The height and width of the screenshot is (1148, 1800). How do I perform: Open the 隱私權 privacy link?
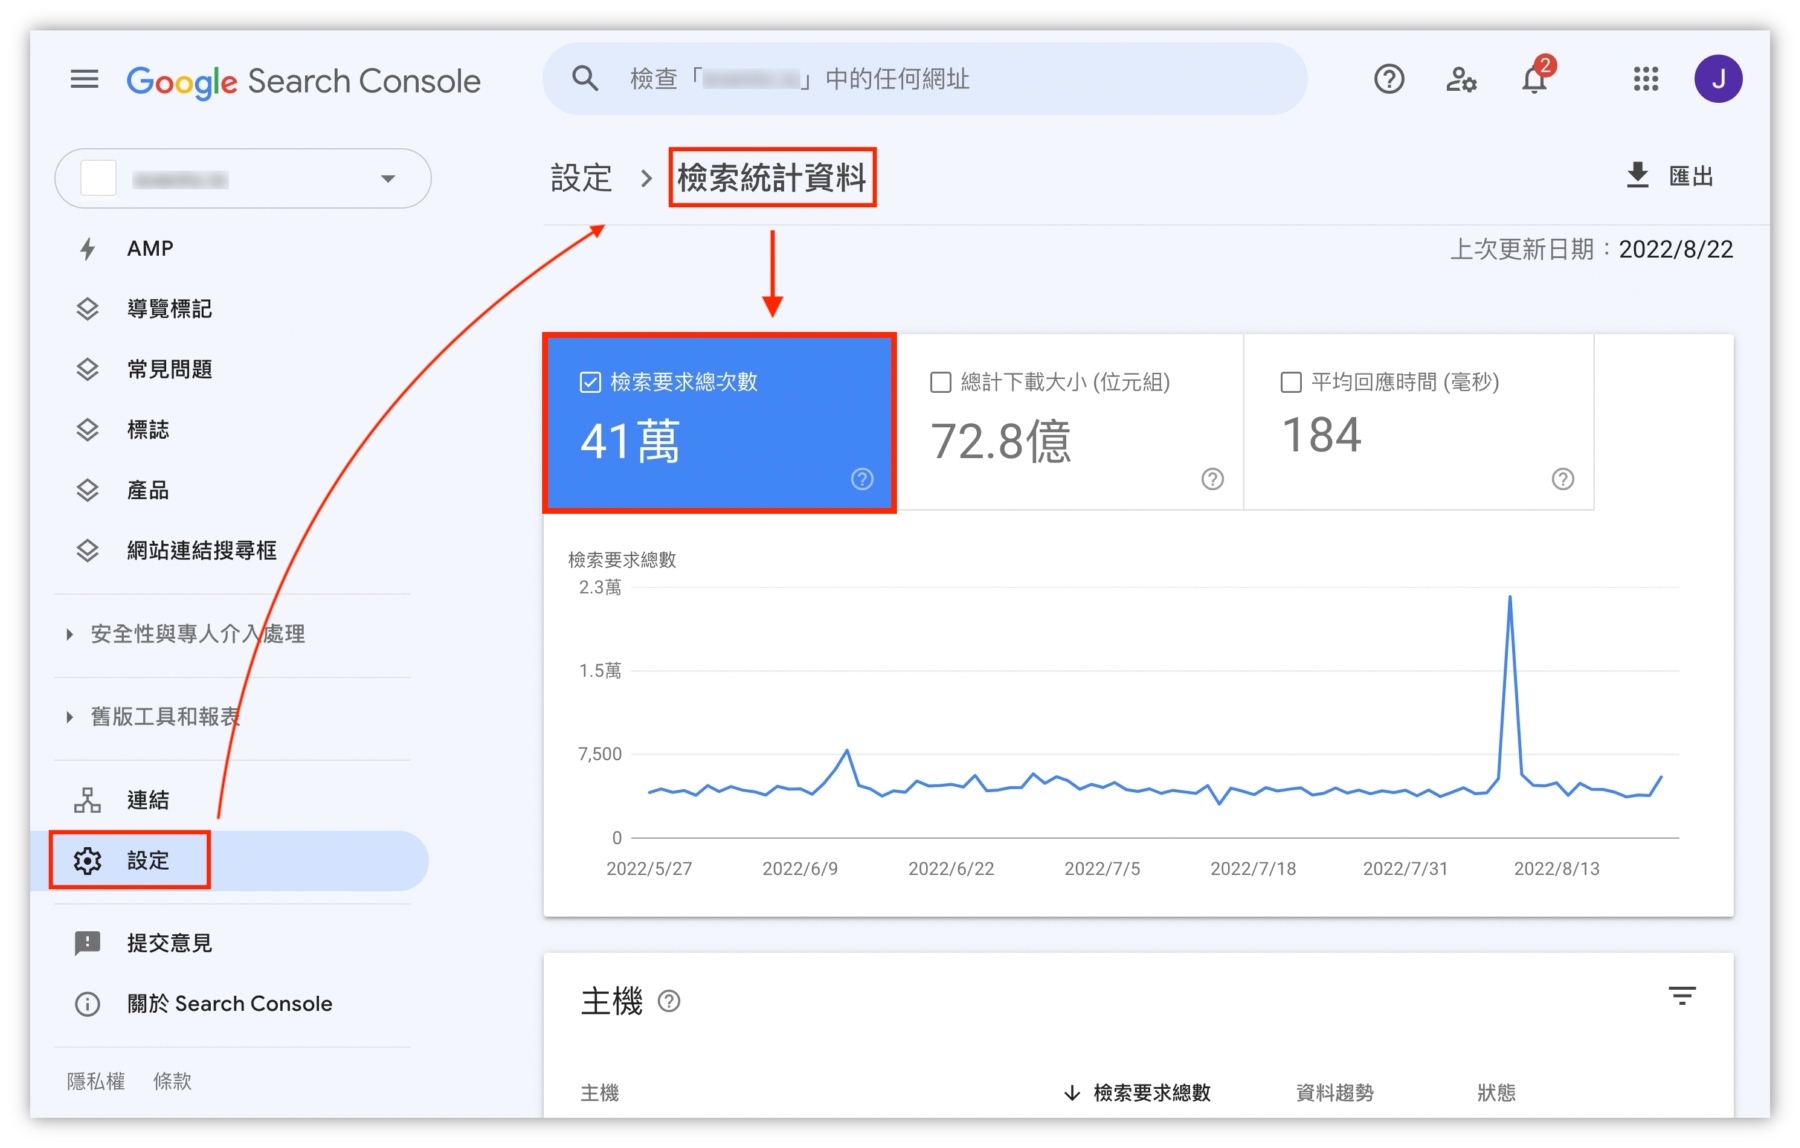pos(95,1080)
